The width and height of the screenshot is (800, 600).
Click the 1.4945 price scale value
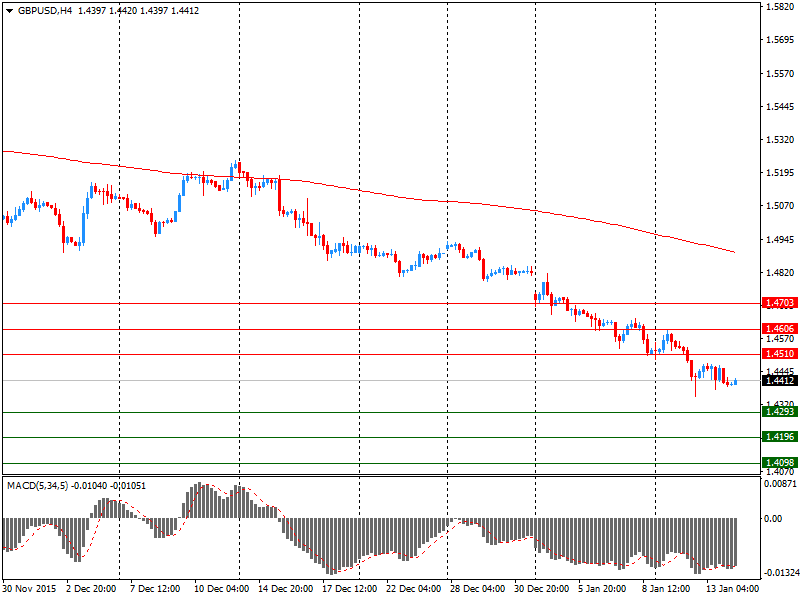click(x=781, y=239)
